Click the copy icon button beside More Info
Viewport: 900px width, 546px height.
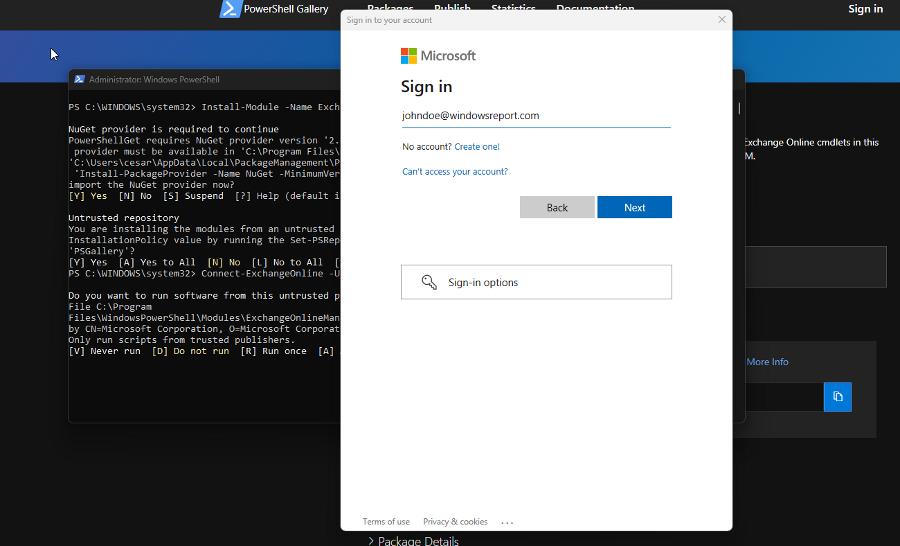pyautogui.click(x=837, y=397)
